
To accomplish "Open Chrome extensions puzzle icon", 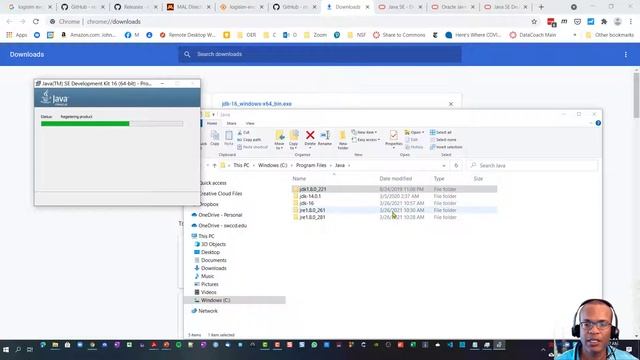I will 604,22.
